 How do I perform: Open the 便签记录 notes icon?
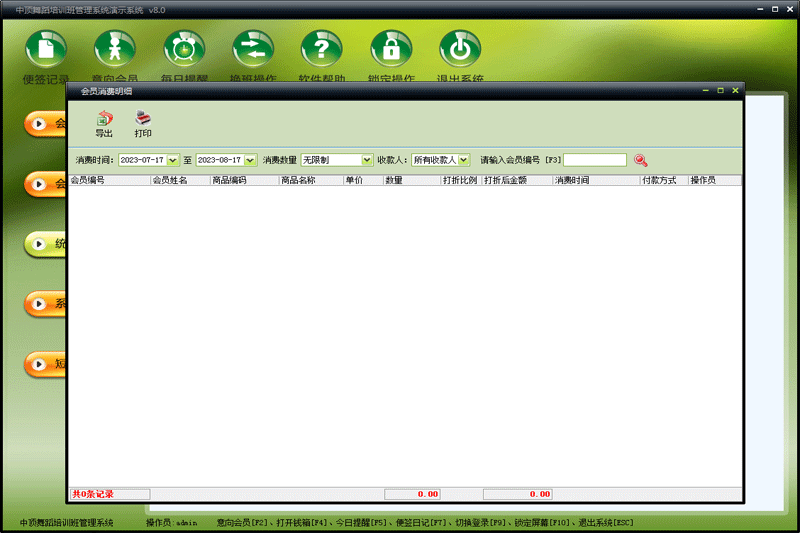tap(46, 49)
